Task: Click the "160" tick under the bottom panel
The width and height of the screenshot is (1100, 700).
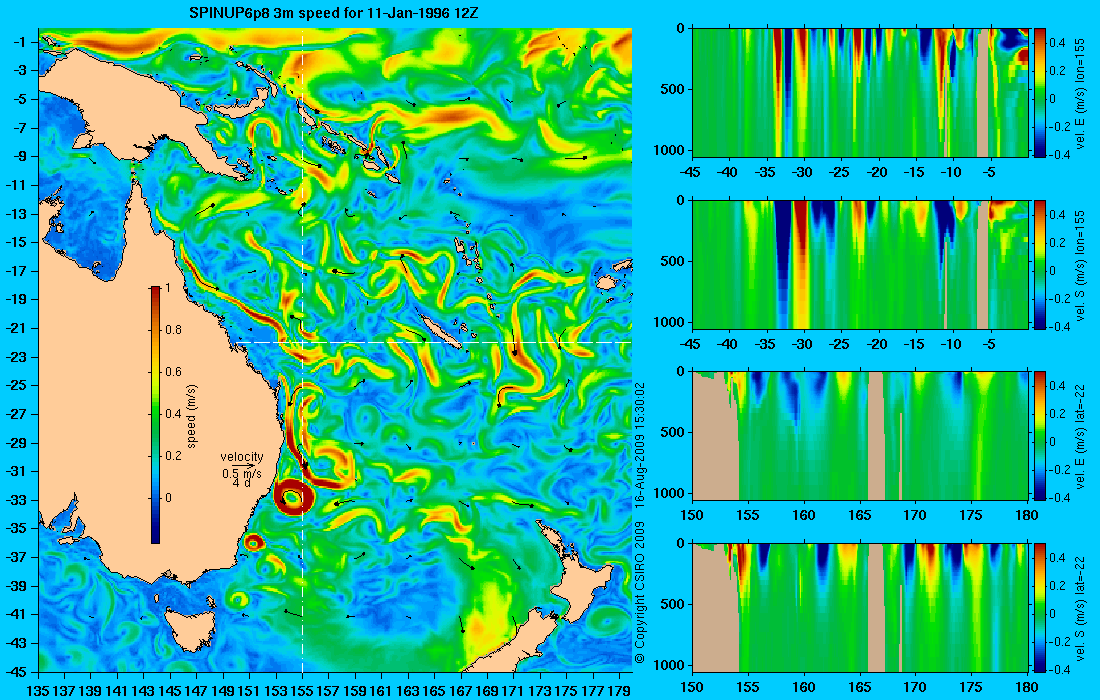Action: [804, 687]
